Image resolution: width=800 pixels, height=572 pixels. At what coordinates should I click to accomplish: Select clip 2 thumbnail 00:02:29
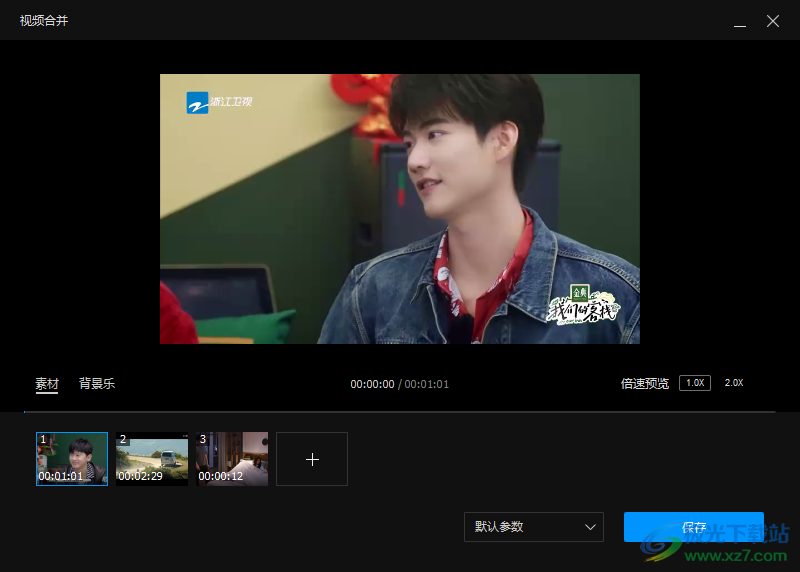(x=152, y=459)
